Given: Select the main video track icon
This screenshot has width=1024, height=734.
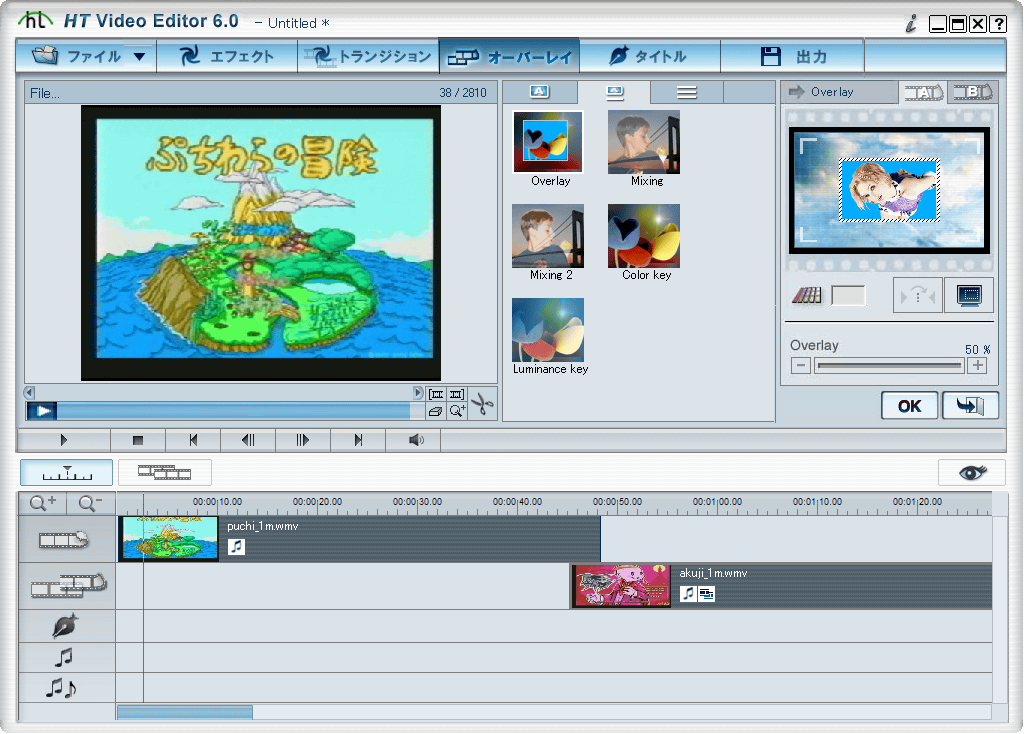Looking at the screenshot, I should coord(63,539).
